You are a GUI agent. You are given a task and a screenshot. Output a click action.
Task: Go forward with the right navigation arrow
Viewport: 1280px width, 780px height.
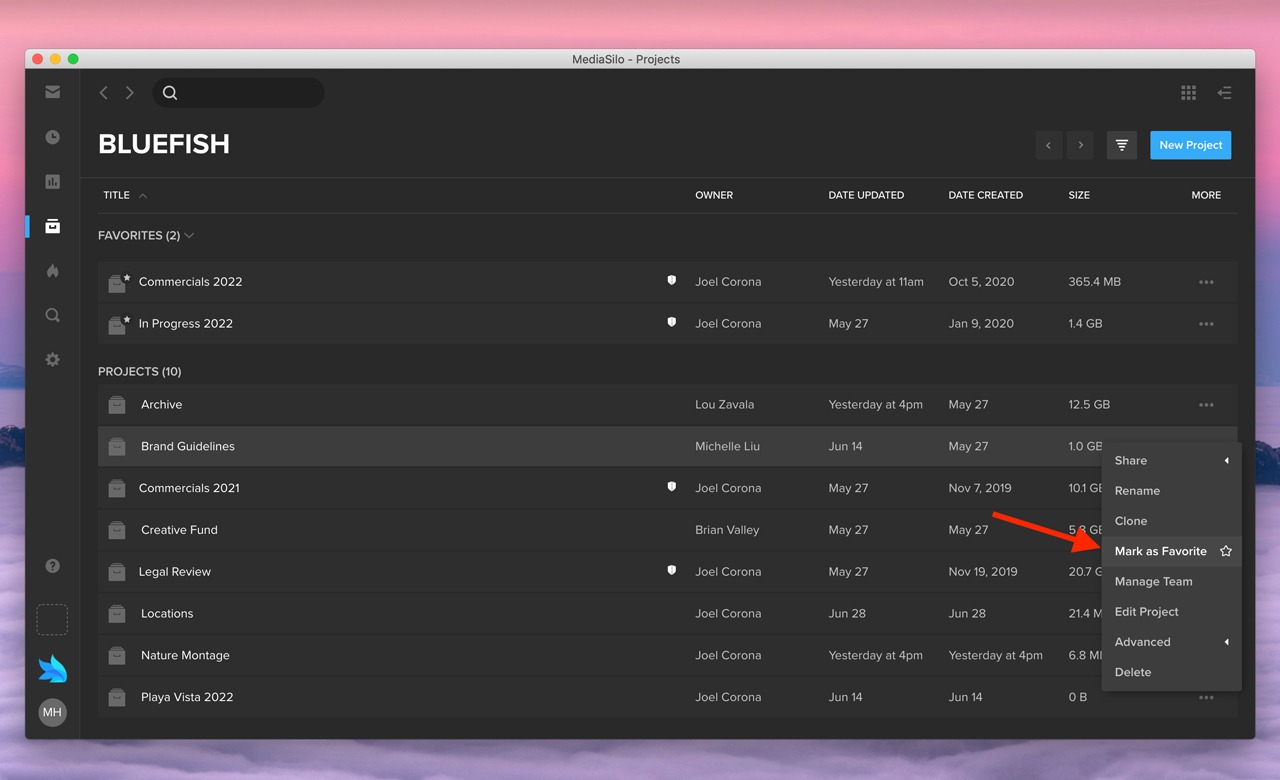(130, 93)
